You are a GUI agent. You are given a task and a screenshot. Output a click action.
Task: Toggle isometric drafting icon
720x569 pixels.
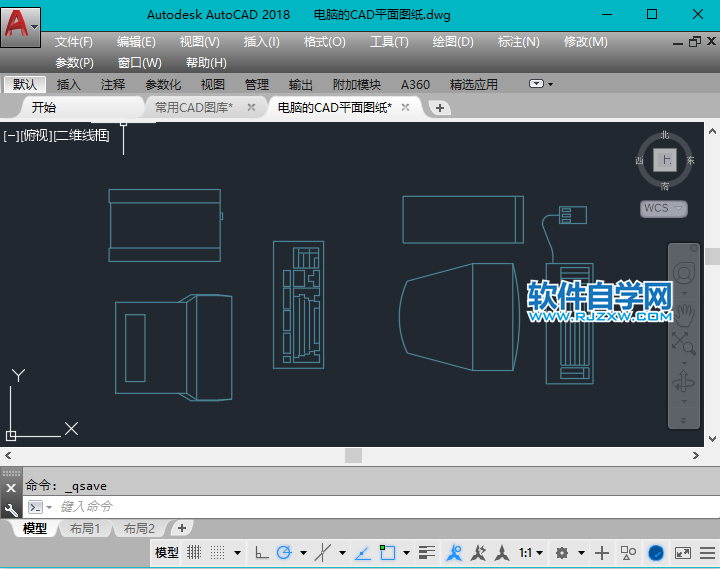pyautogui.click(x=323, y=552)
